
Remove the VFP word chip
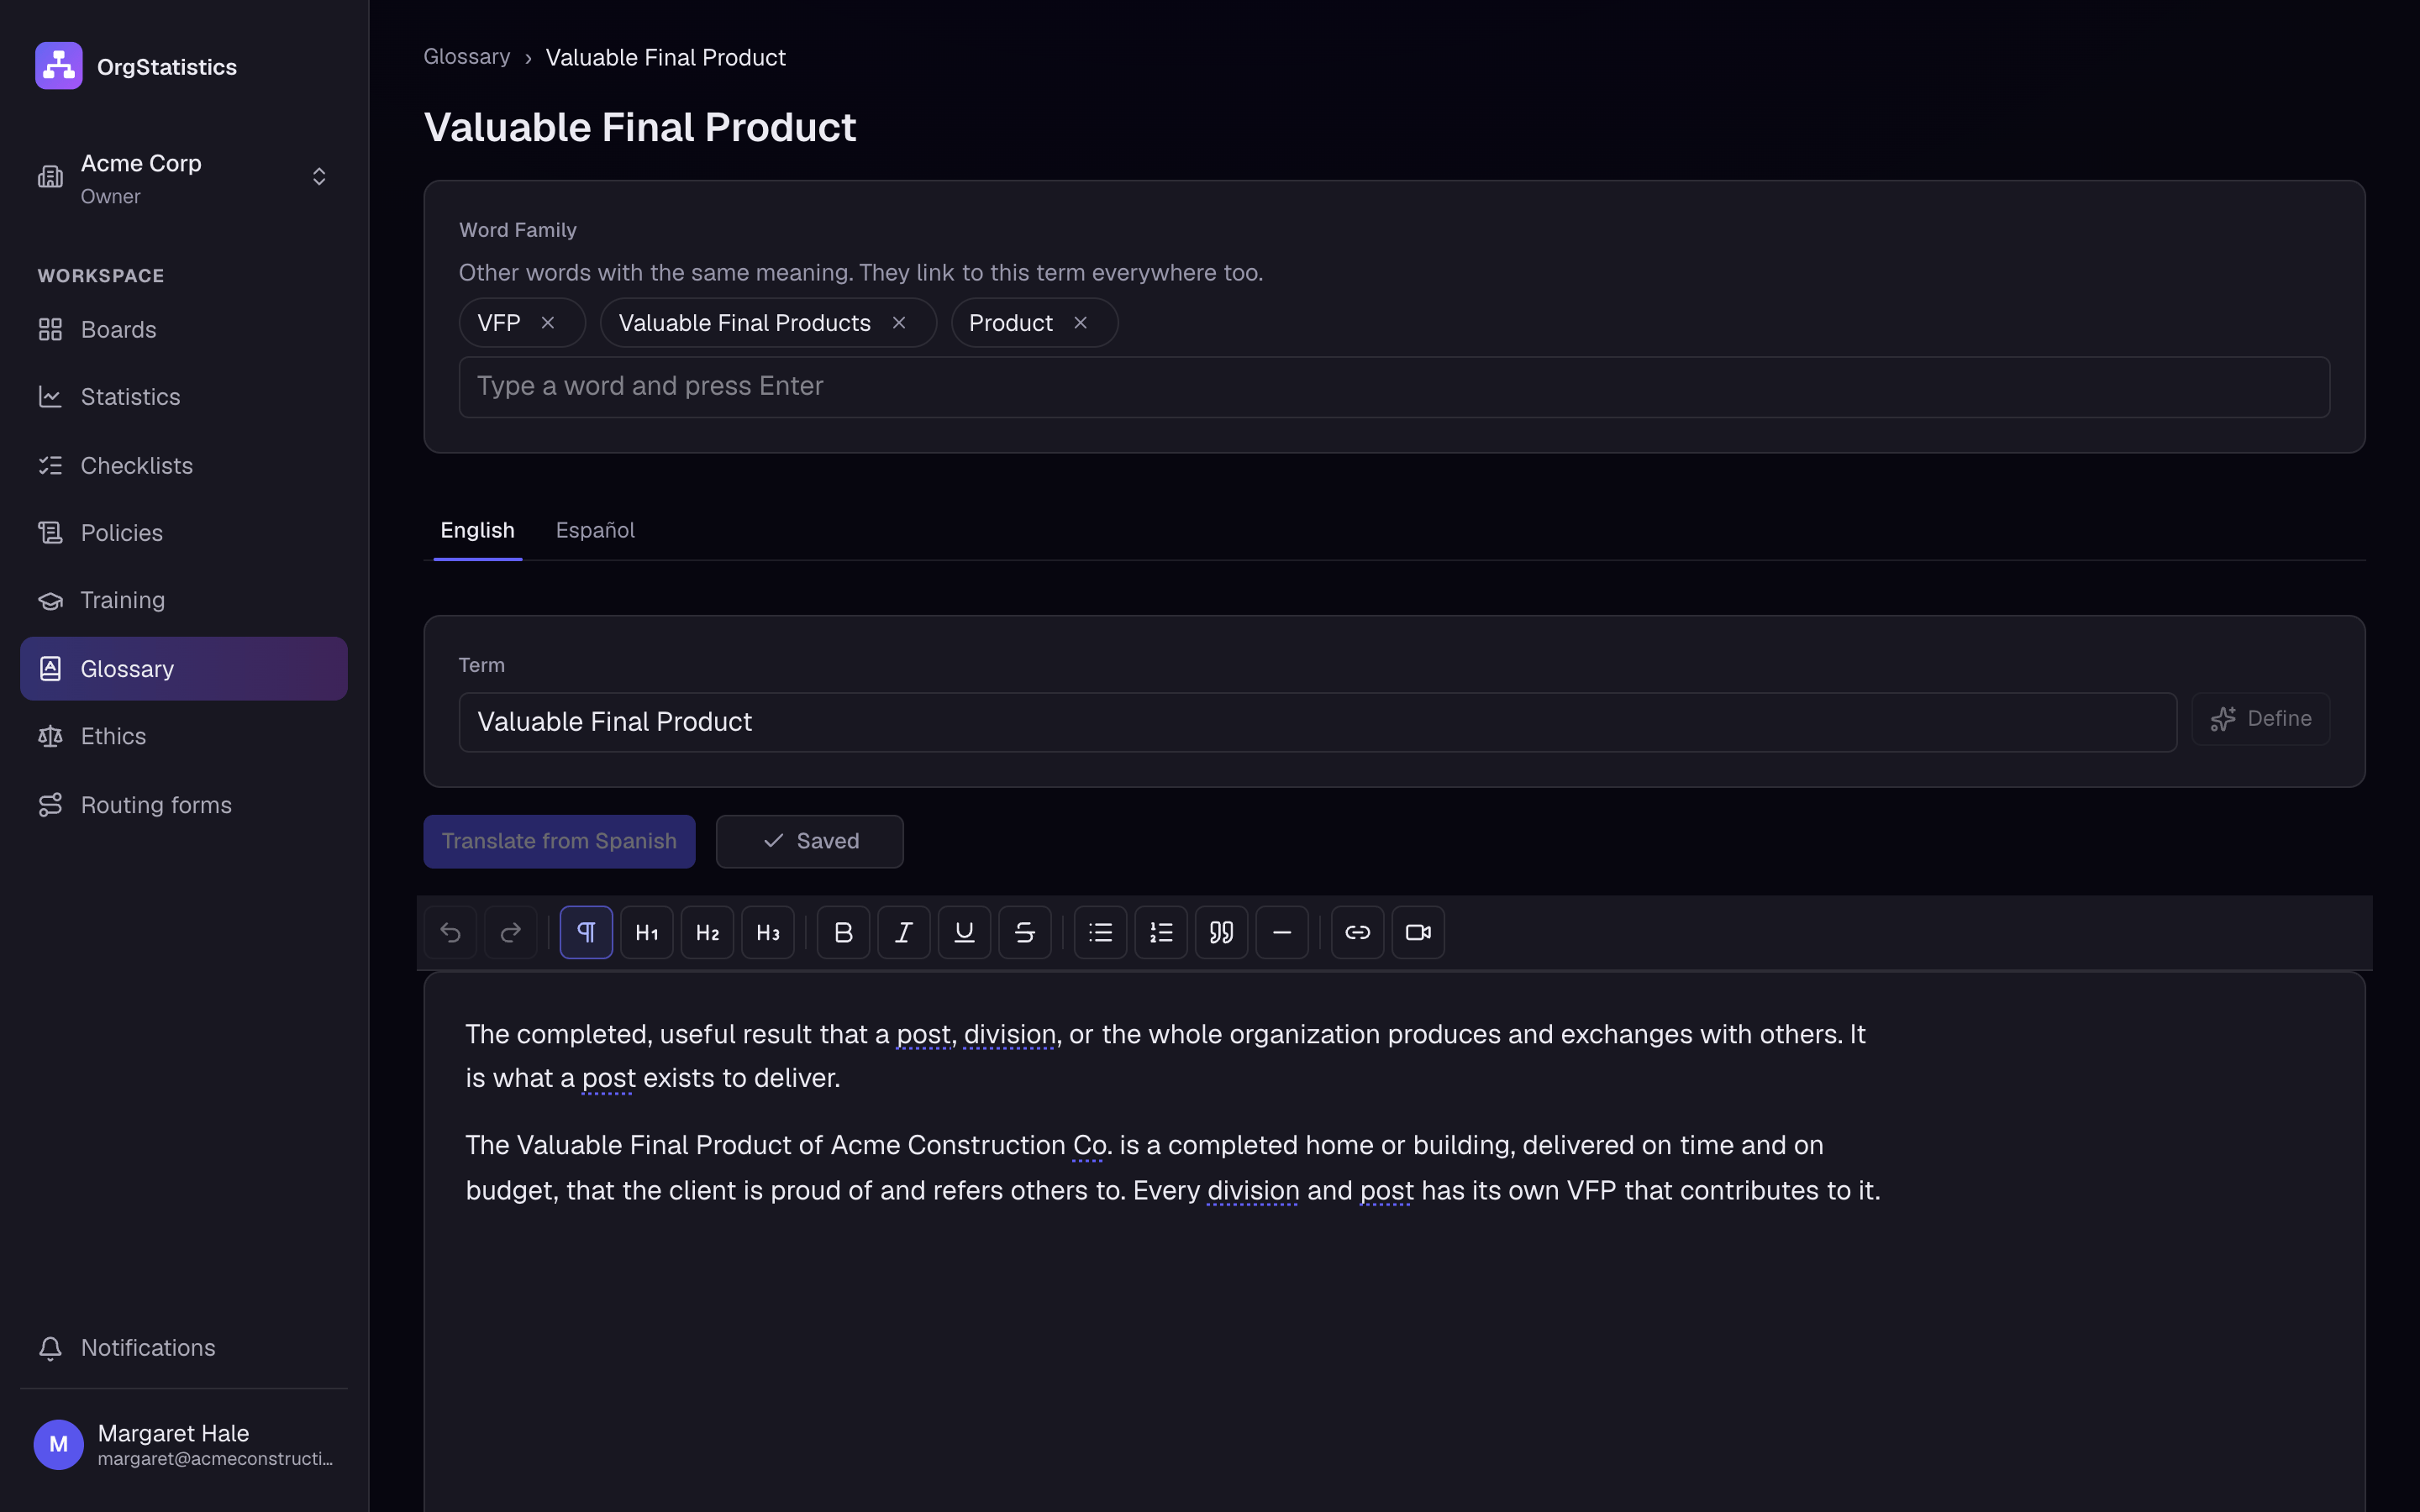coord(548,323)
